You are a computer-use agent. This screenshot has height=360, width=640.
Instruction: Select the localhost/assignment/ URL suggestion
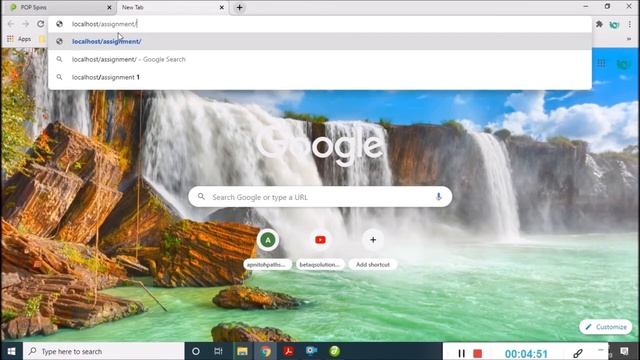(x=320, y=41)
